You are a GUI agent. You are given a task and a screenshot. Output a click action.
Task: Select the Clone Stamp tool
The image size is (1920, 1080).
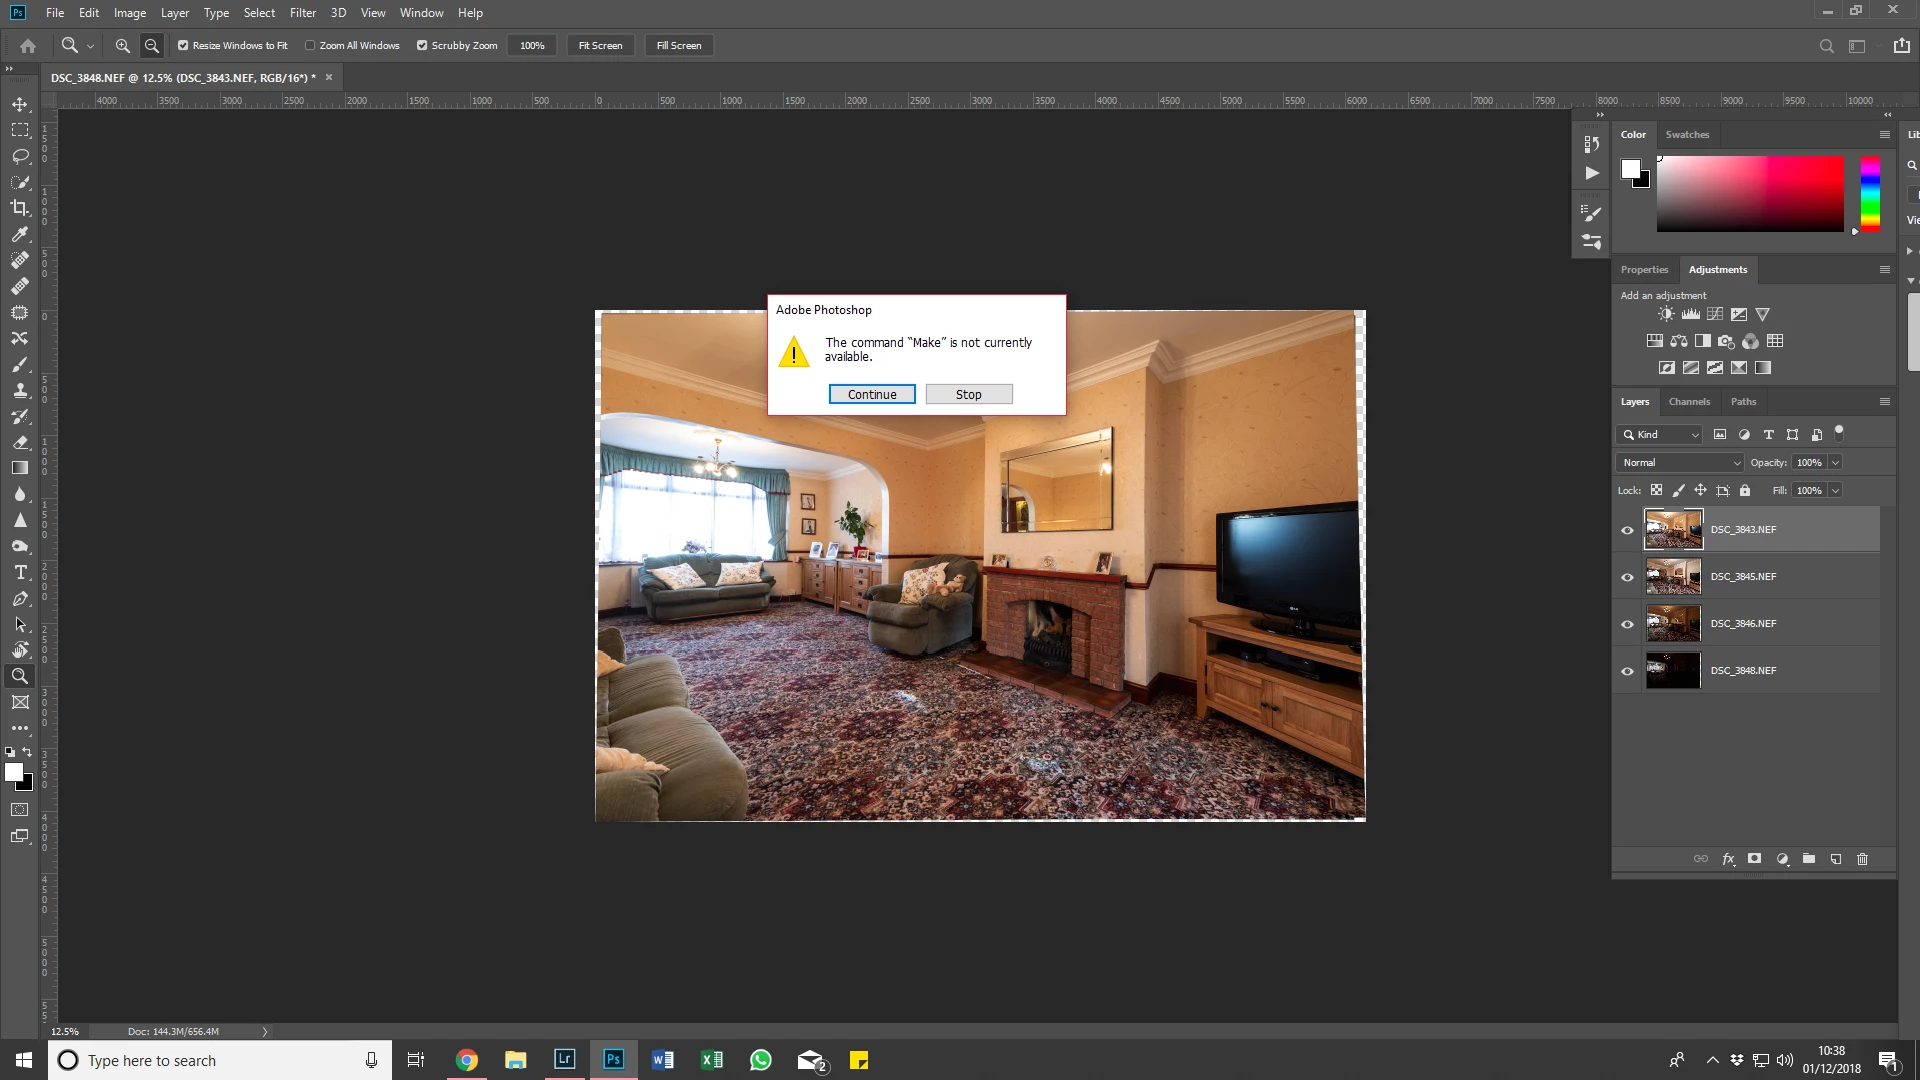(x=20, y=390)
